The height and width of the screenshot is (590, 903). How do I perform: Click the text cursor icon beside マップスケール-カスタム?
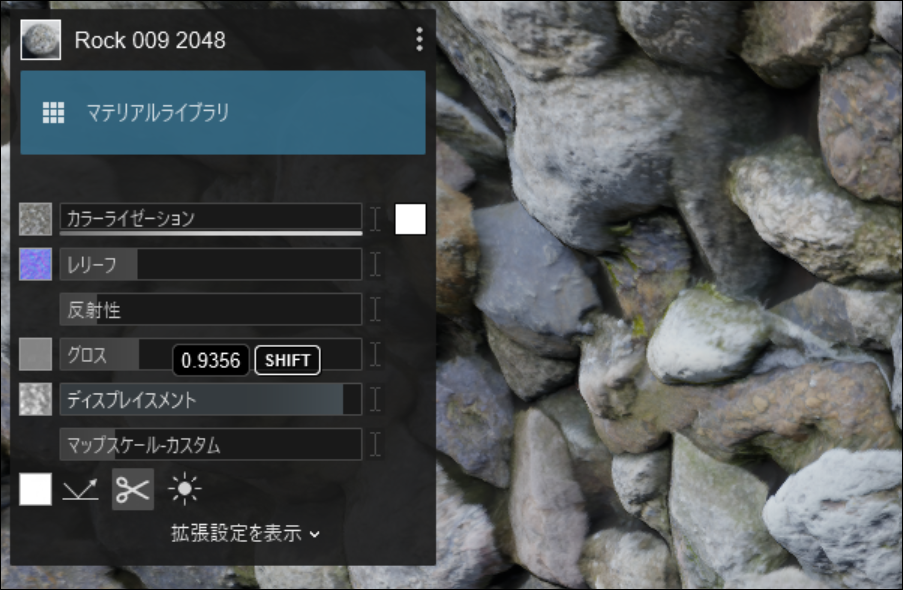pyautogui.click(x=375, y=444)
